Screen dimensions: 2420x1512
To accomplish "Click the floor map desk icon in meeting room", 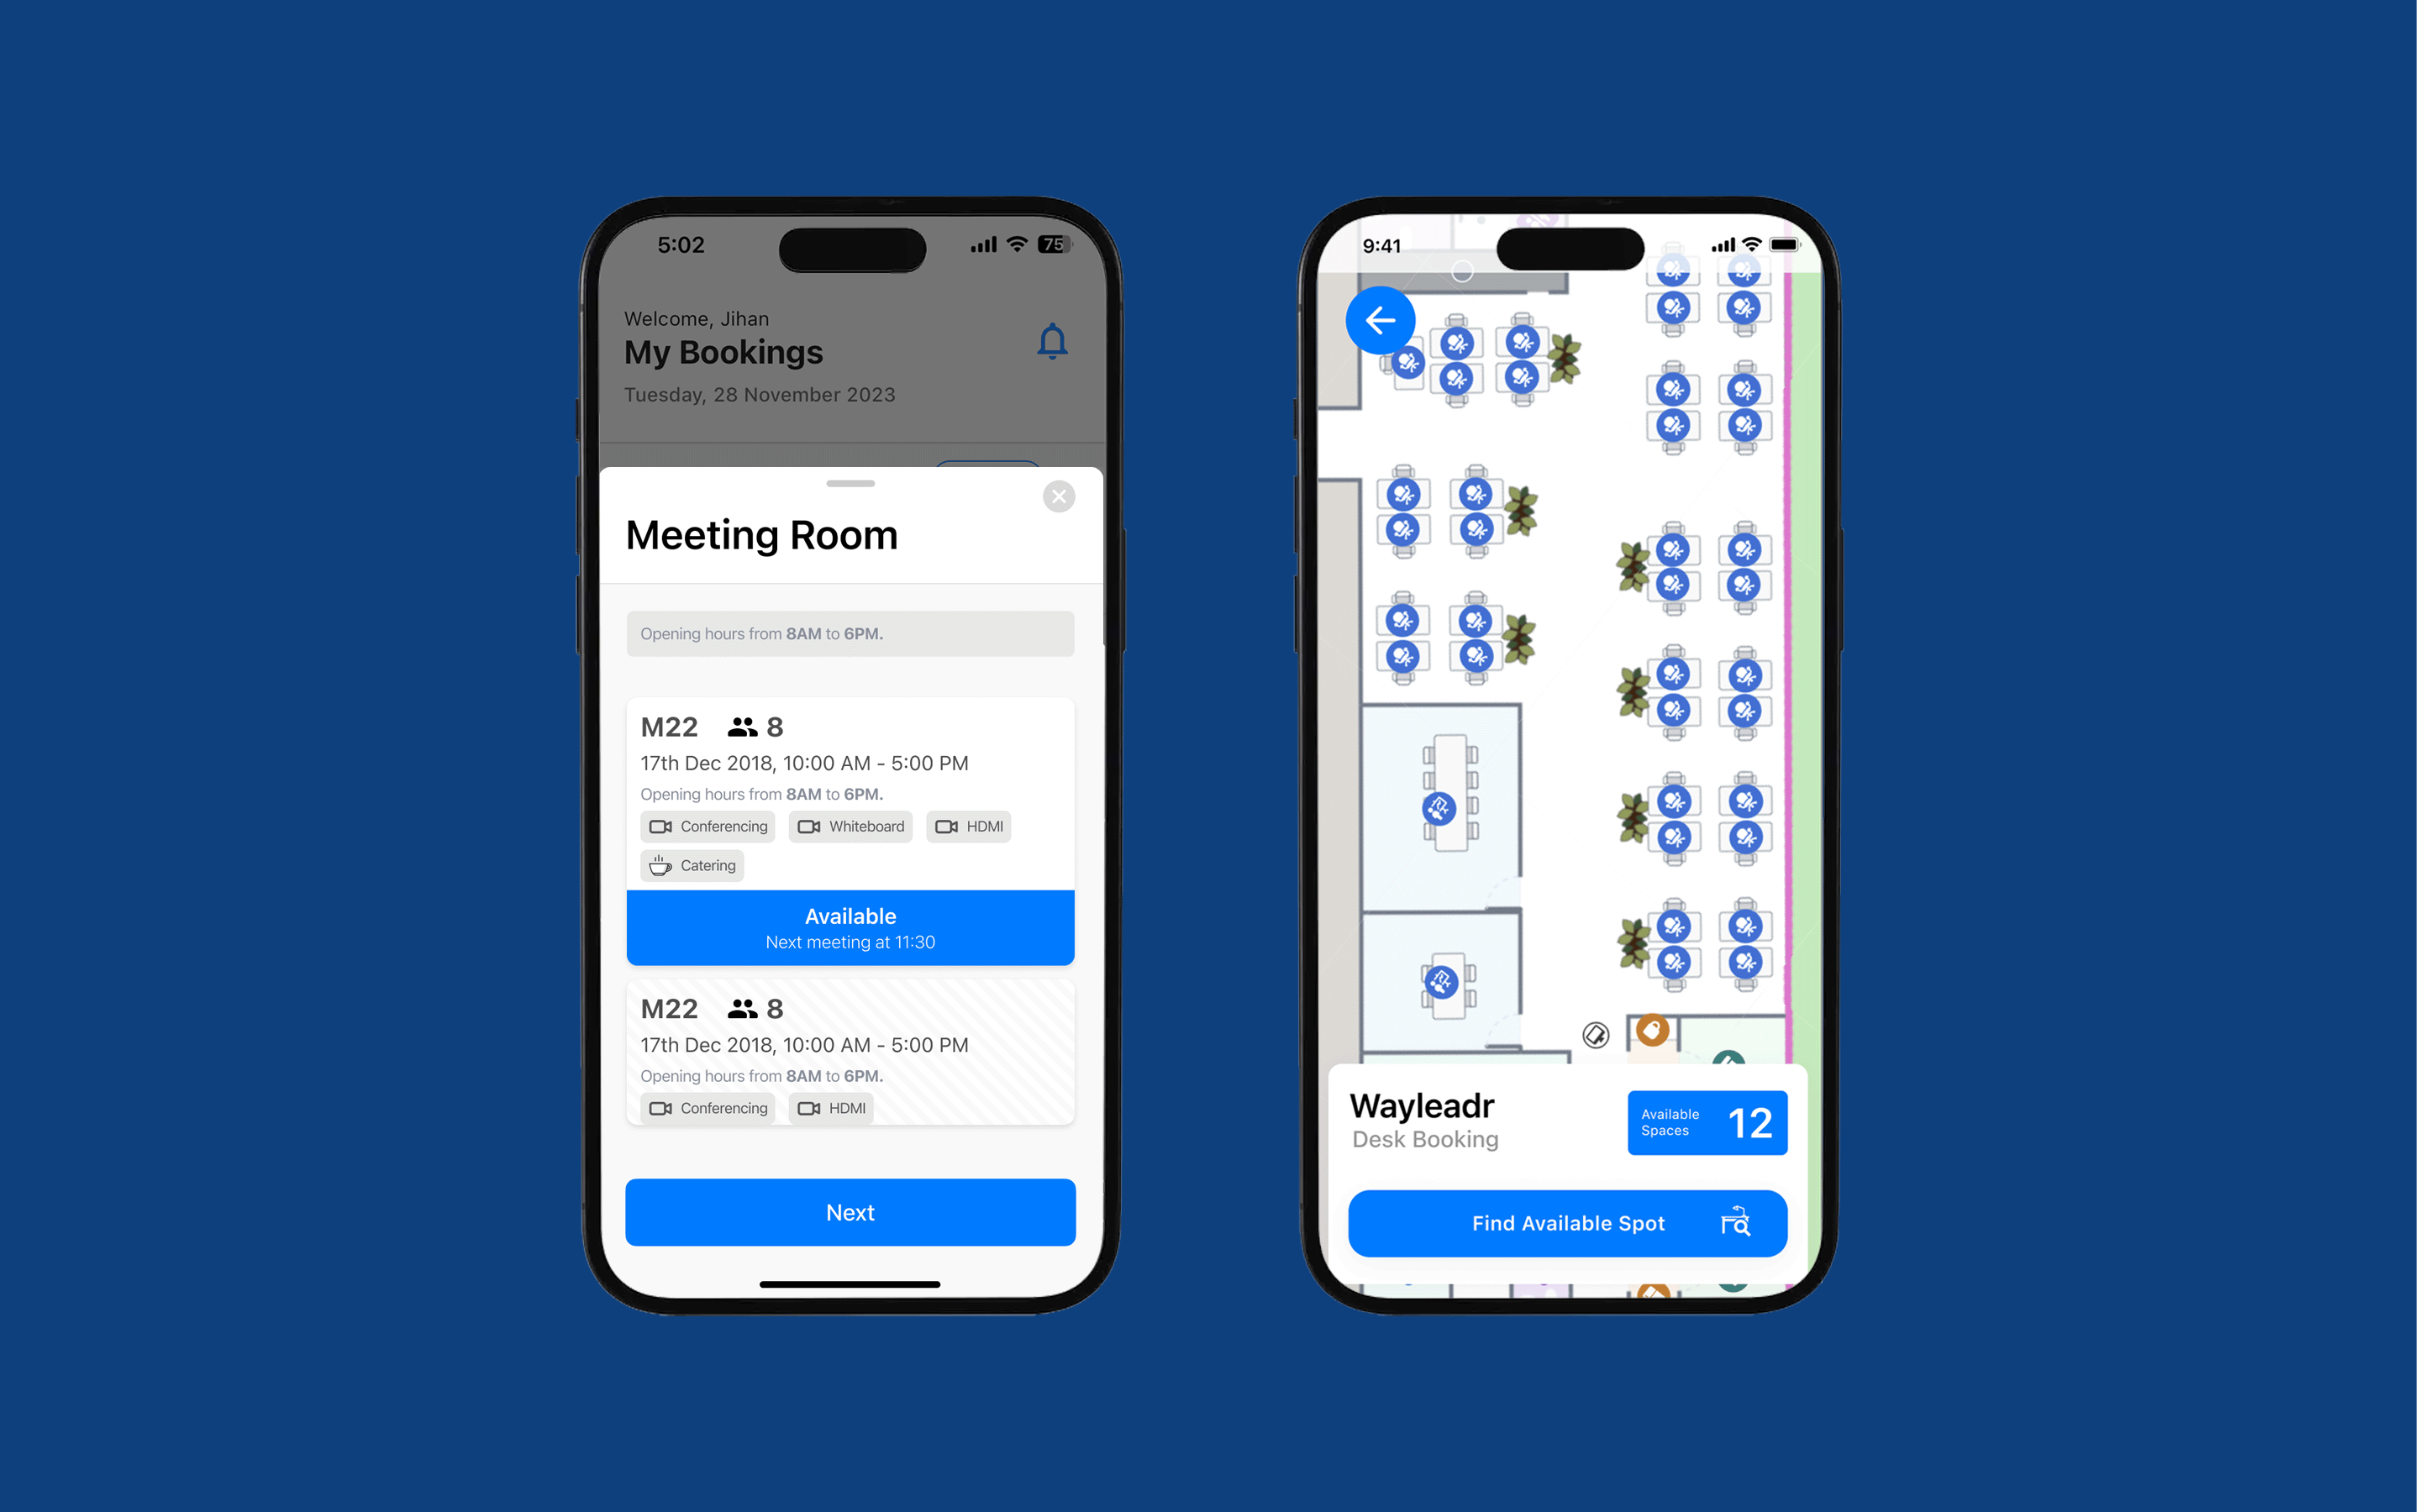I will click(1439, 808).
